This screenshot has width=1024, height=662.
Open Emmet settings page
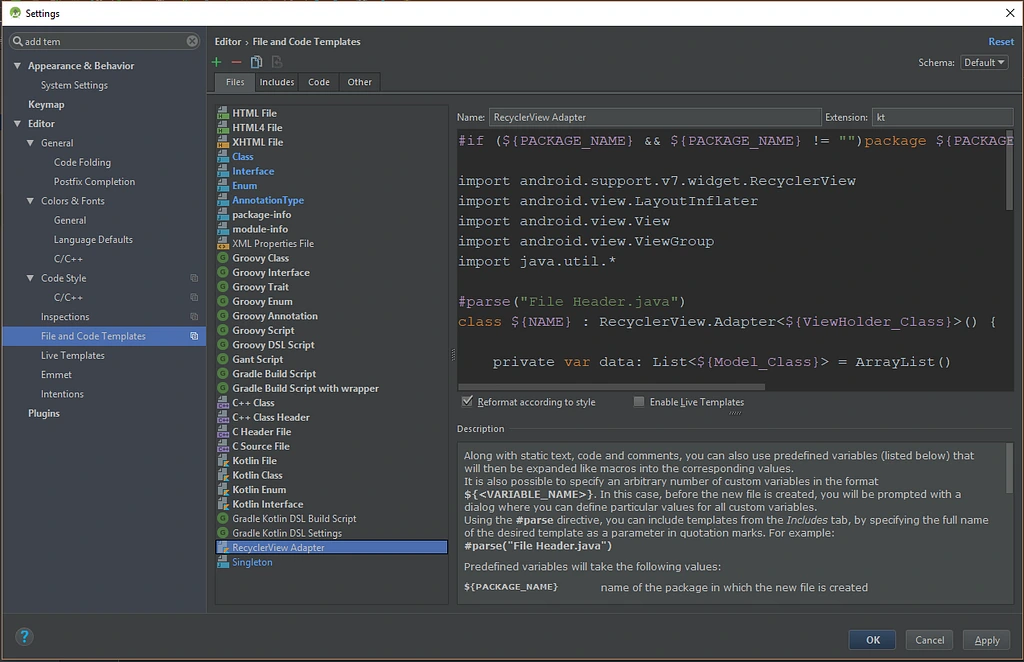(x=56, y=375)
